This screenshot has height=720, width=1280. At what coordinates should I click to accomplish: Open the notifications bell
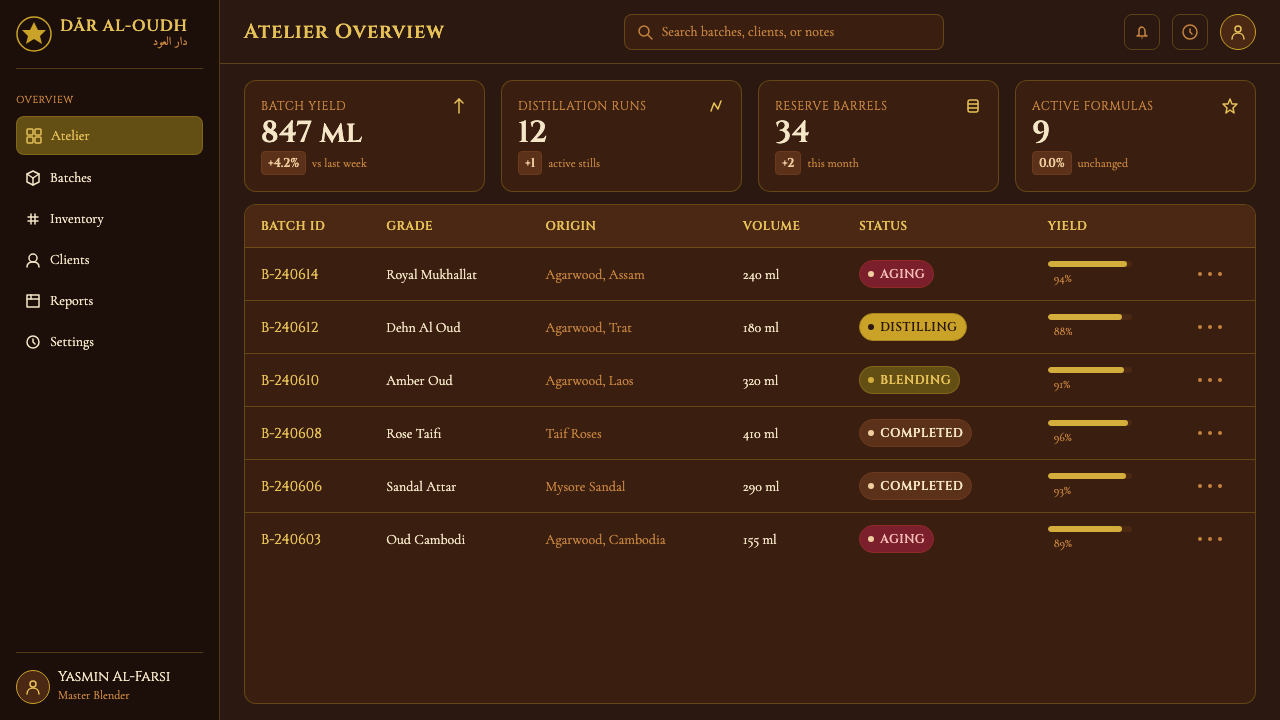(1142, 32)
